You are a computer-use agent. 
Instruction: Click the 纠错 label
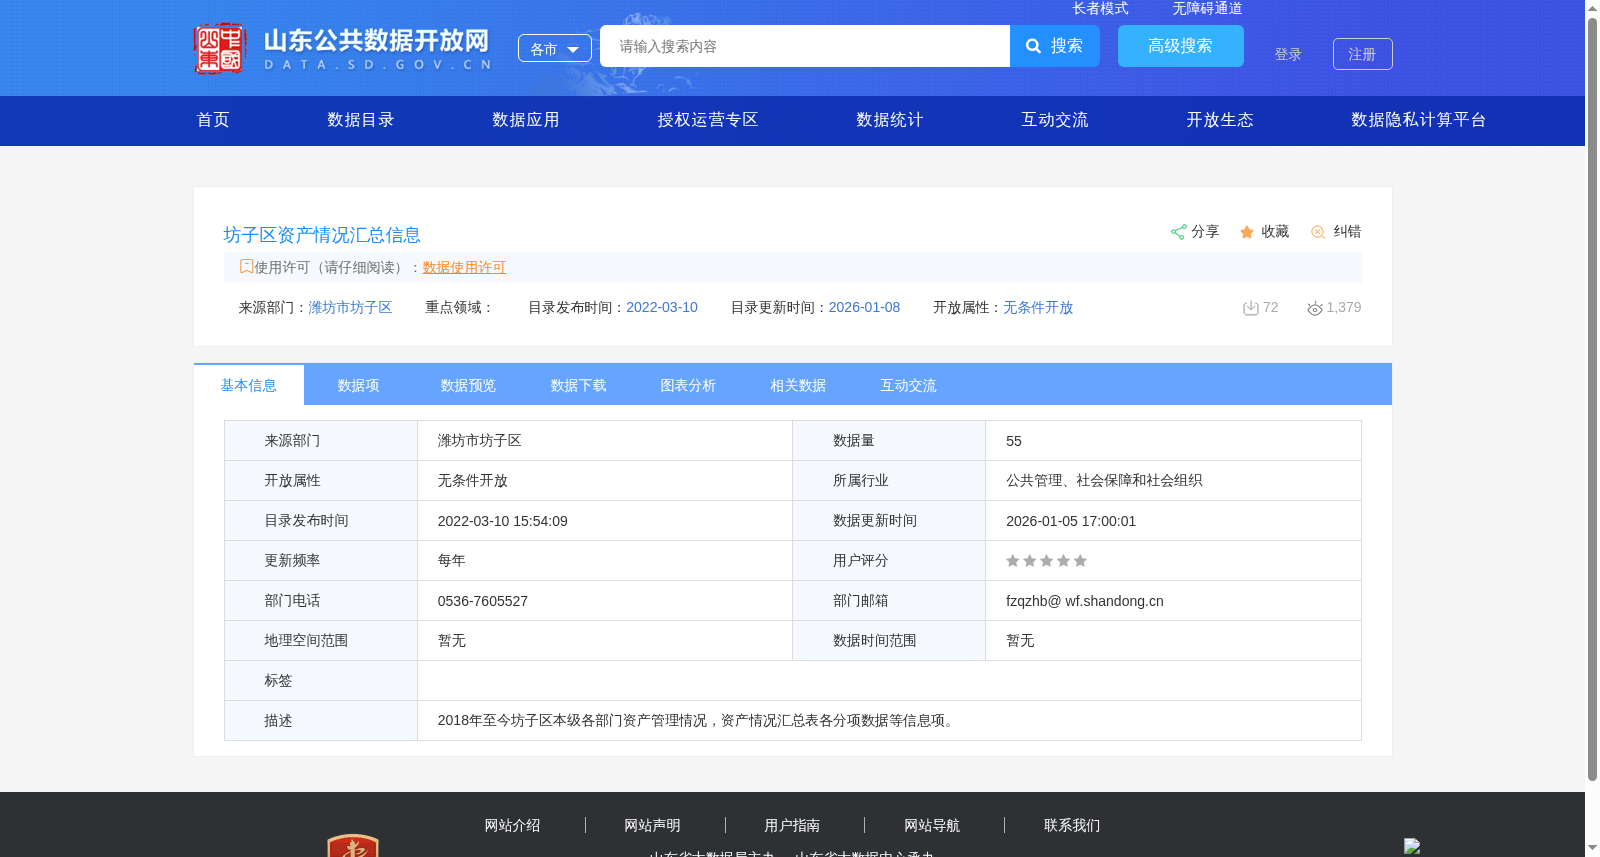tap(1347, 231)
